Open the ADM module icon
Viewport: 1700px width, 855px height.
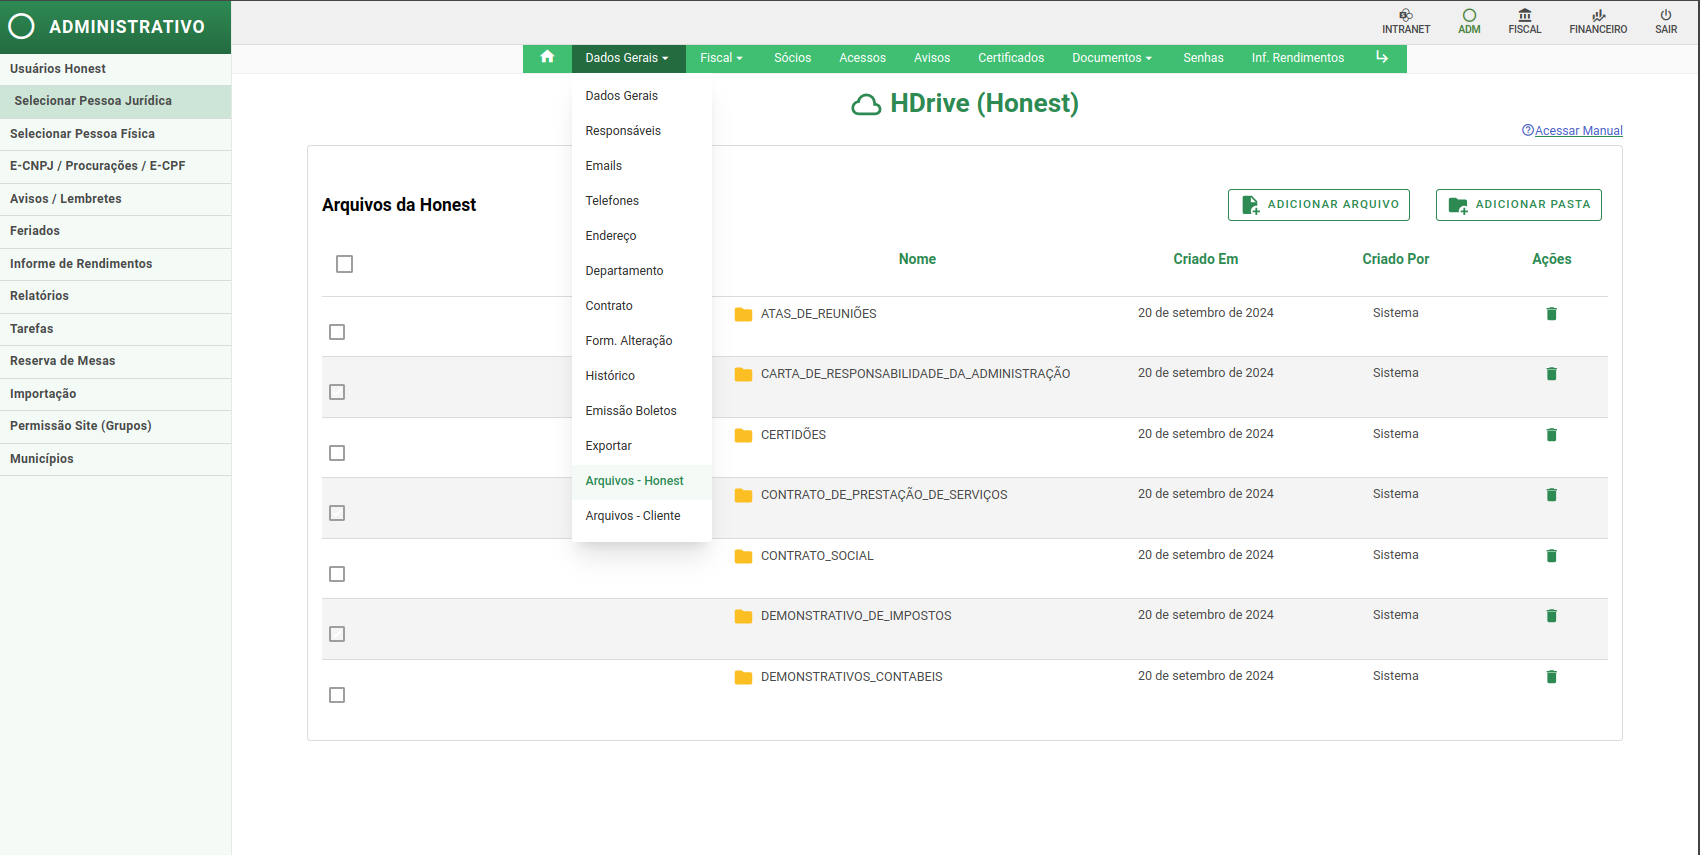[1469, 15]
